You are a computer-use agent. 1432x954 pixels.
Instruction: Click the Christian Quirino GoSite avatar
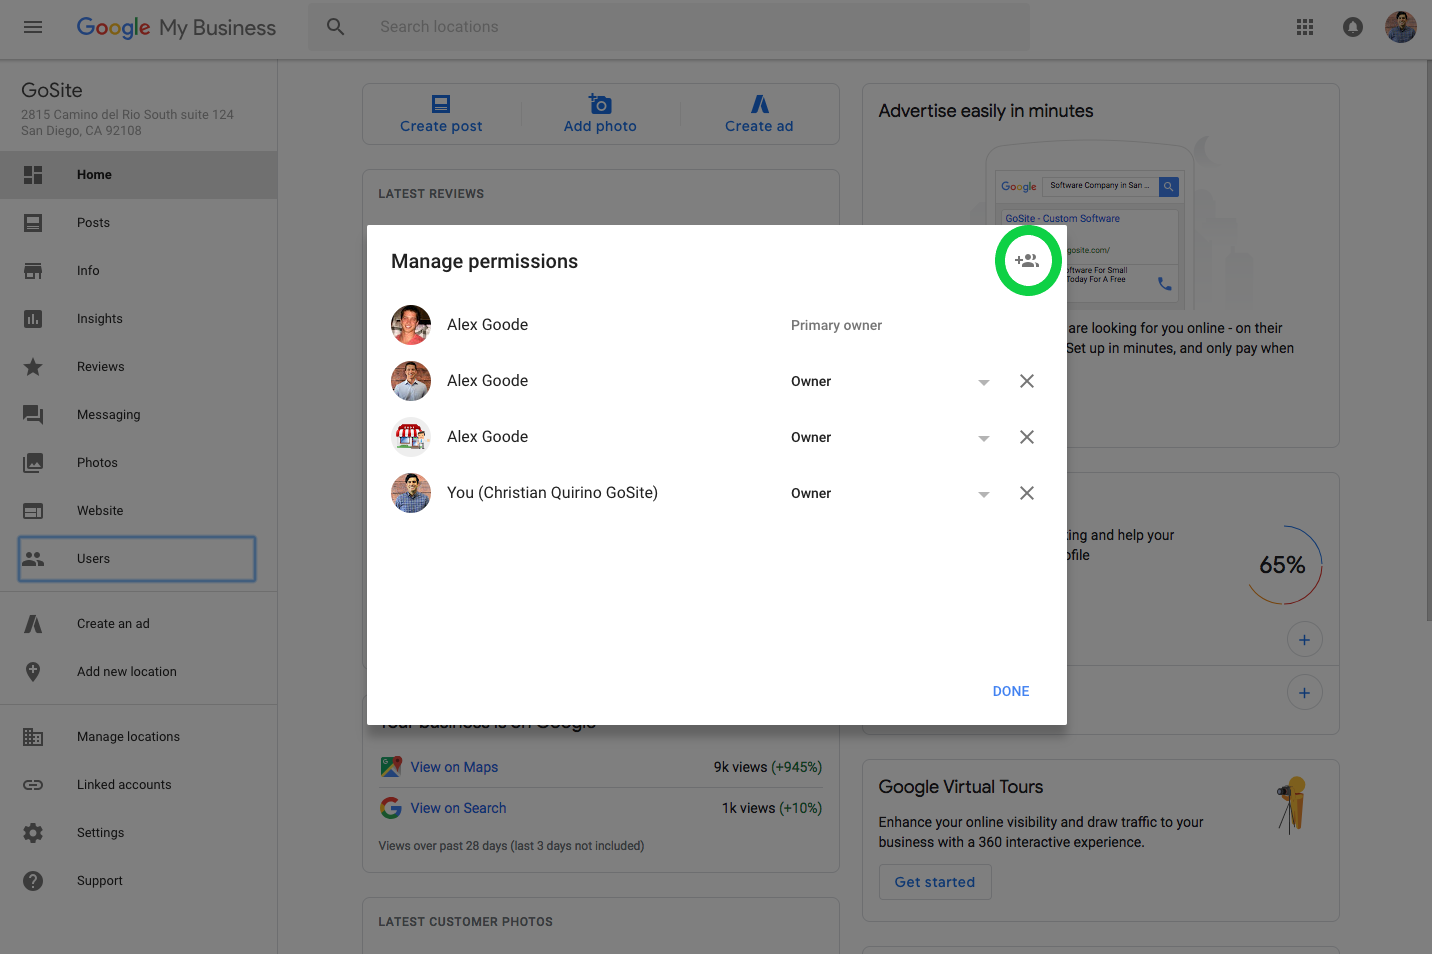point(411,493)
